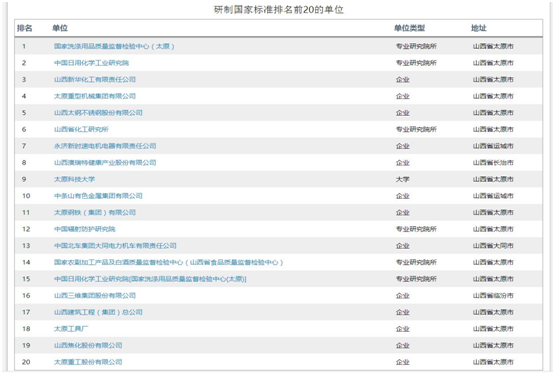Open 太原重工股份有限公司 link
The width and height of the screenshot is (555, 375).
(x=88, y=362)
